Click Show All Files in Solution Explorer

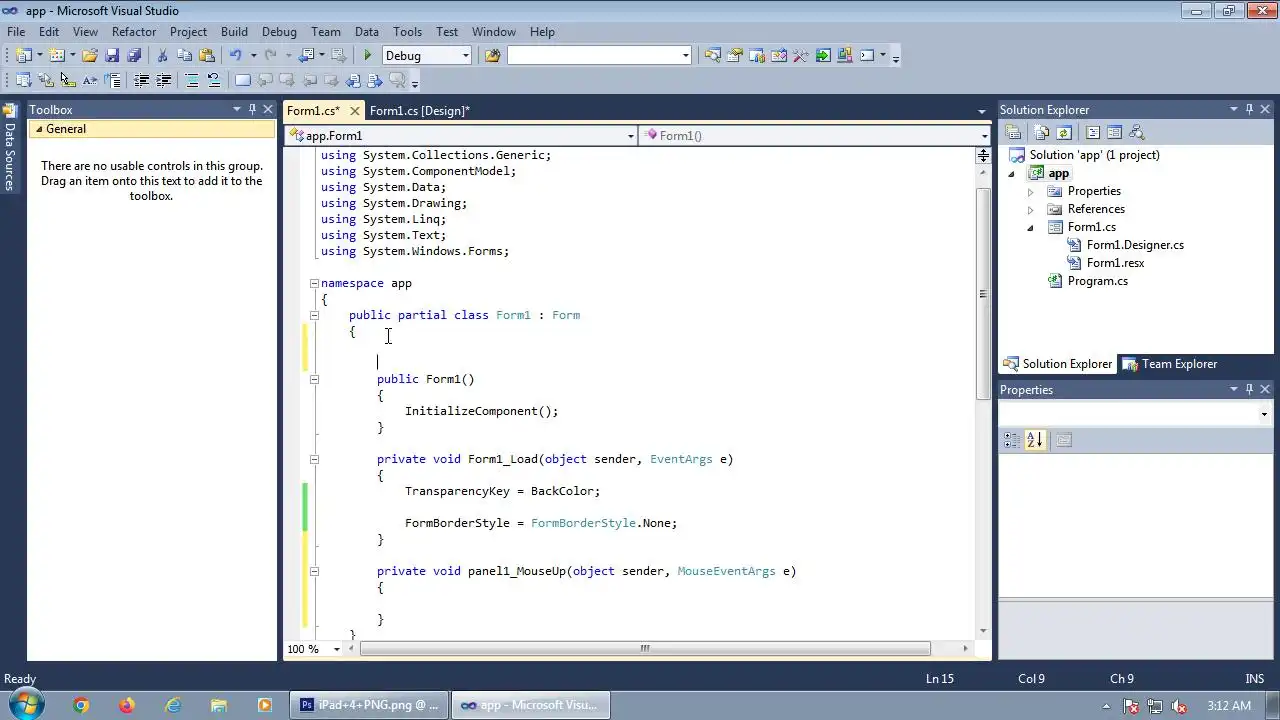[1041, 132]
